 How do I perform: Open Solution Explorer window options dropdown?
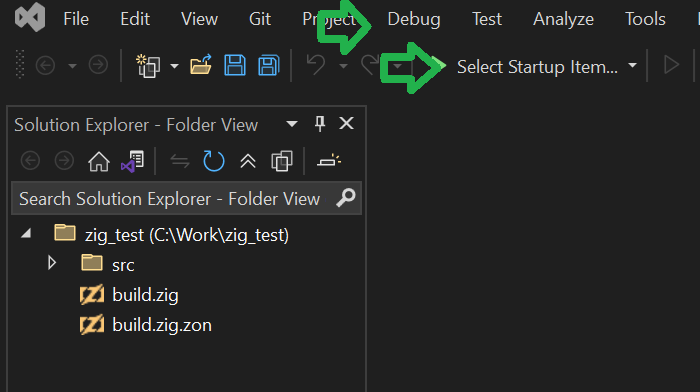(292, 124)
